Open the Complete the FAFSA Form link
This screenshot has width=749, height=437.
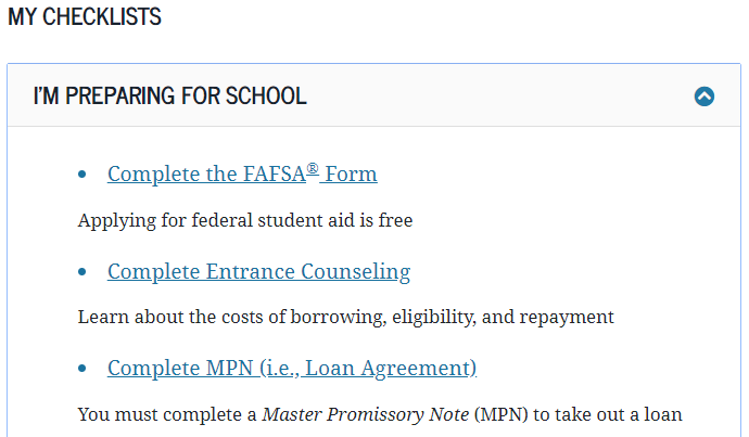click(x=242, y=174)
